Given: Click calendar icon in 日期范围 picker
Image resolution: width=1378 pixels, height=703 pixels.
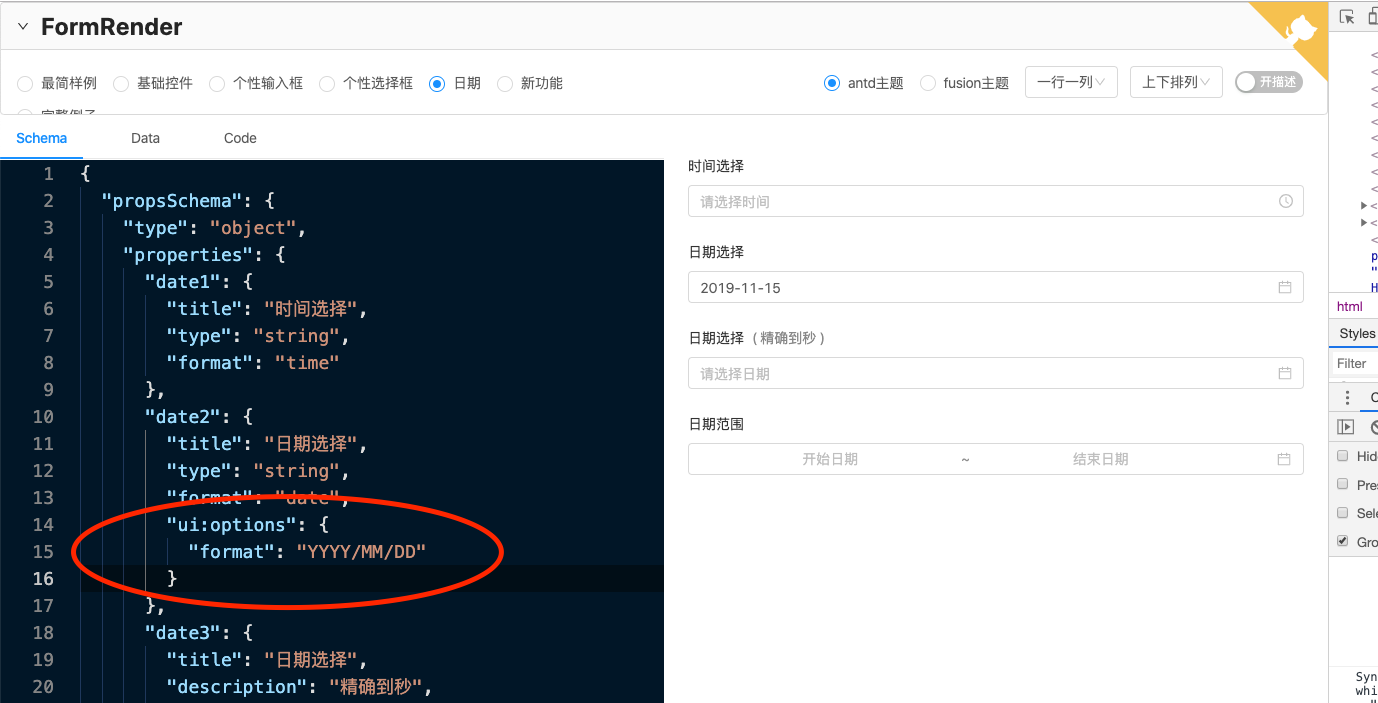Looking at the screenshot, I should 1285,459.
